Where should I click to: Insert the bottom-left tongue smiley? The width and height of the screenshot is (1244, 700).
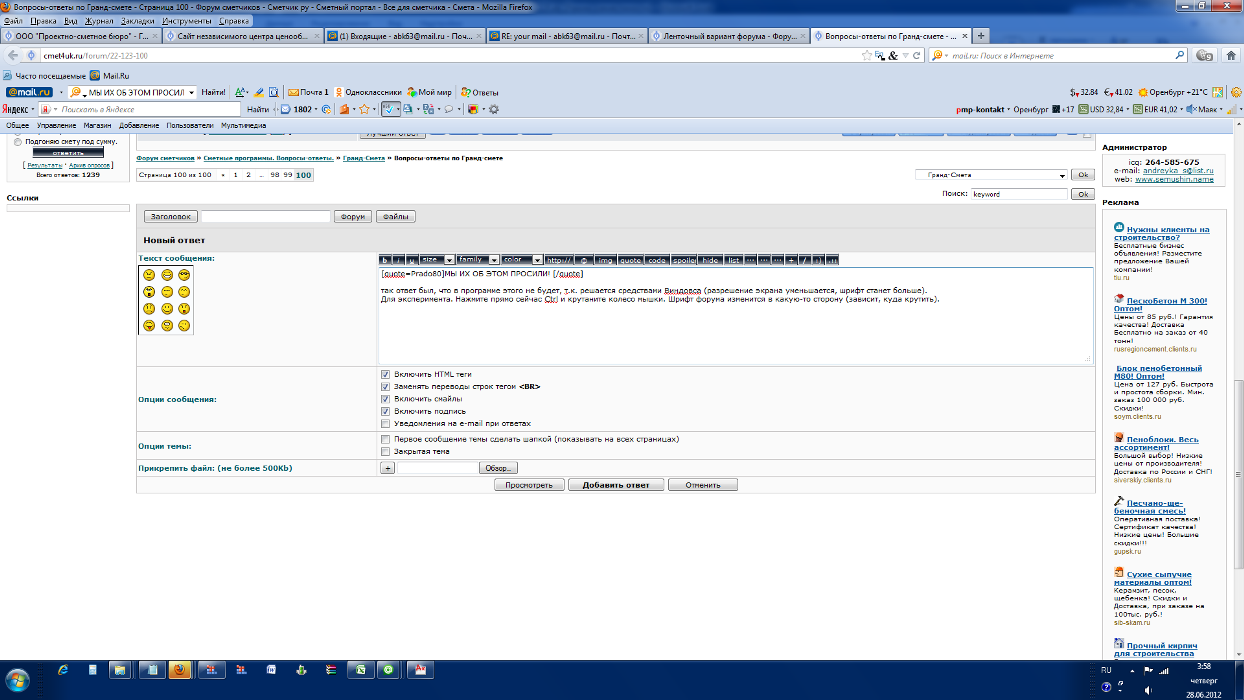[x=149, y=325]
